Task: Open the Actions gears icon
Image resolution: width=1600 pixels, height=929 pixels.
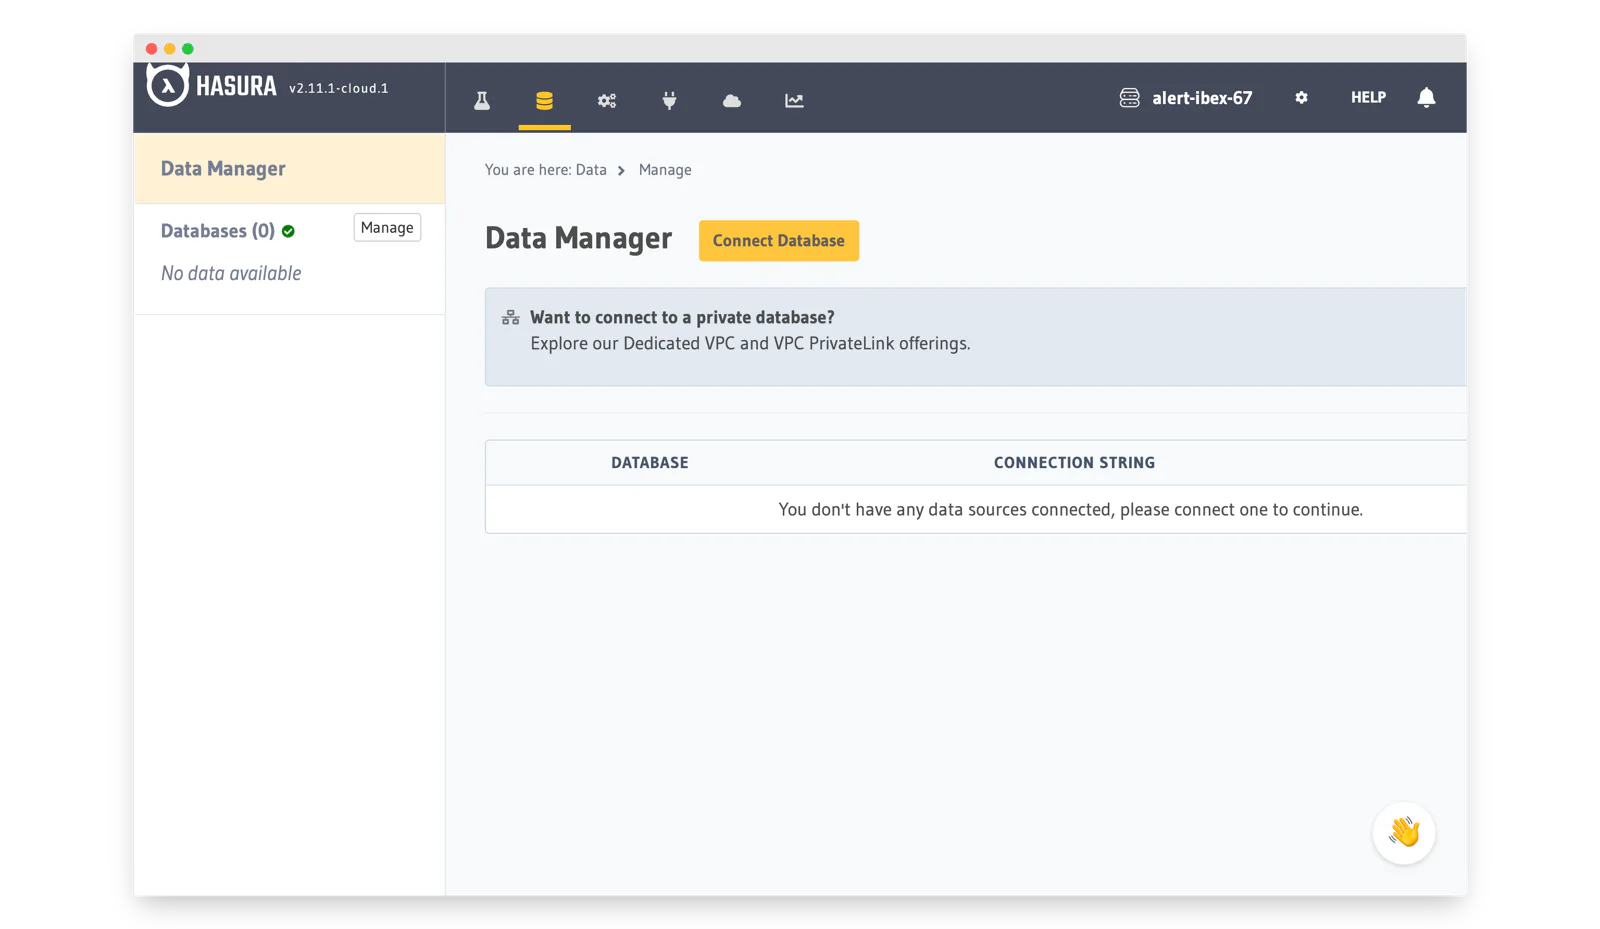Action: click(607, 100)
